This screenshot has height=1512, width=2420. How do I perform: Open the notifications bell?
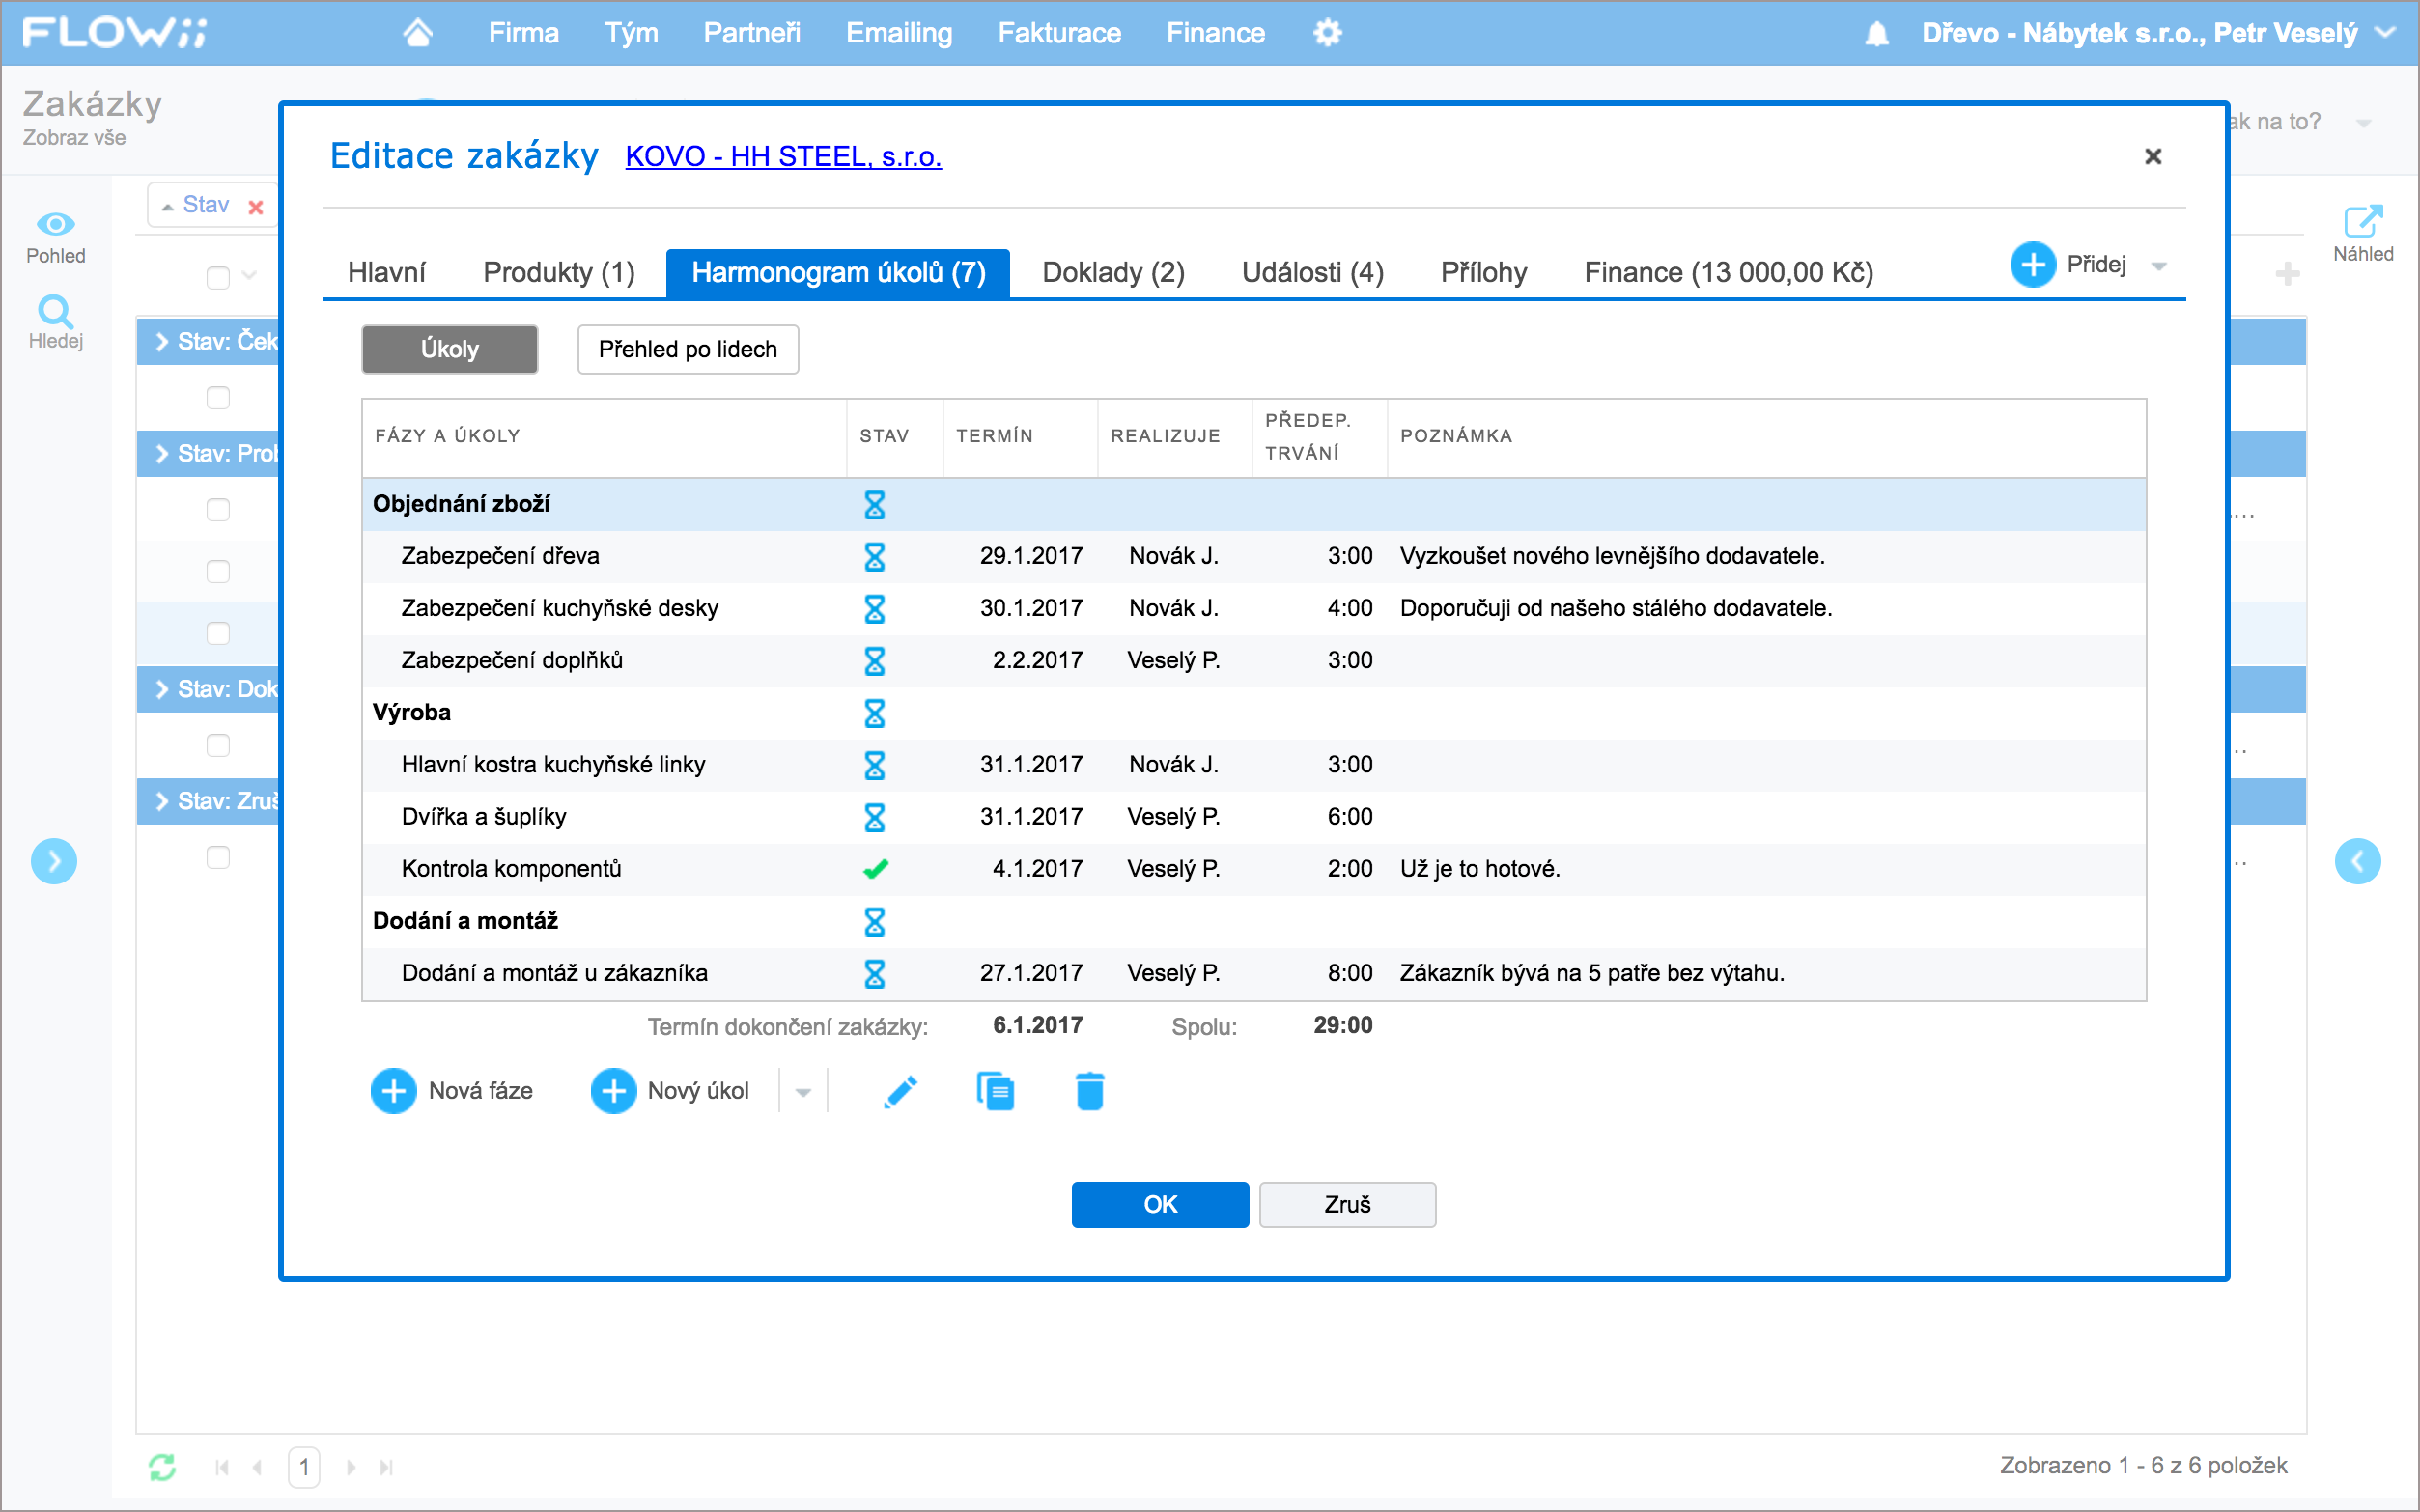[x=1877, y=34]
